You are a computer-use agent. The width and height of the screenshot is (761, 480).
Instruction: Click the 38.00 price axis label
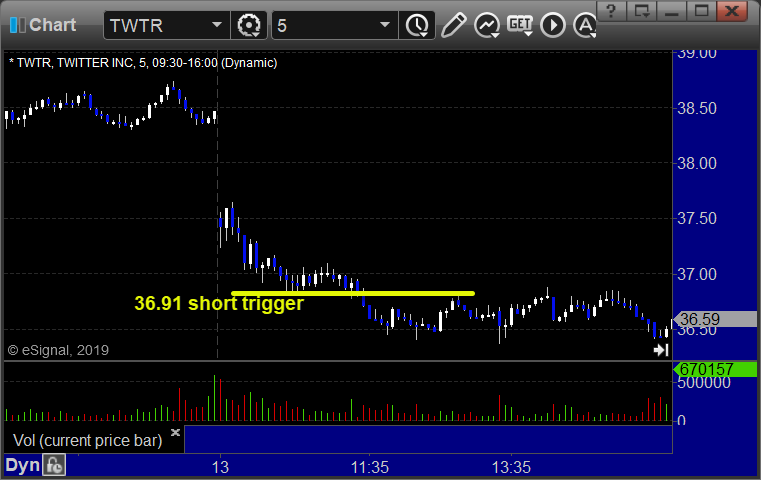[696, 164]
